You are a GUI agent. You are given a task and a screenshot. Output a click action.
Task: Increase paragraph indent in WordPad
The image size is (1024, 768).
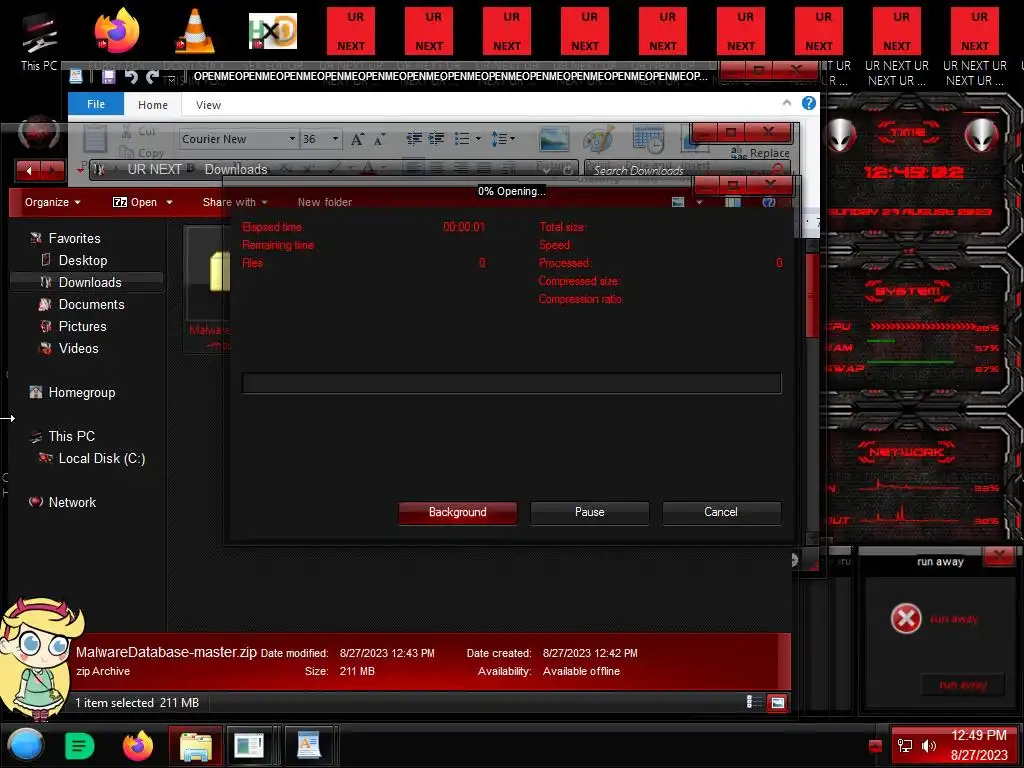[x=436, y=138]
